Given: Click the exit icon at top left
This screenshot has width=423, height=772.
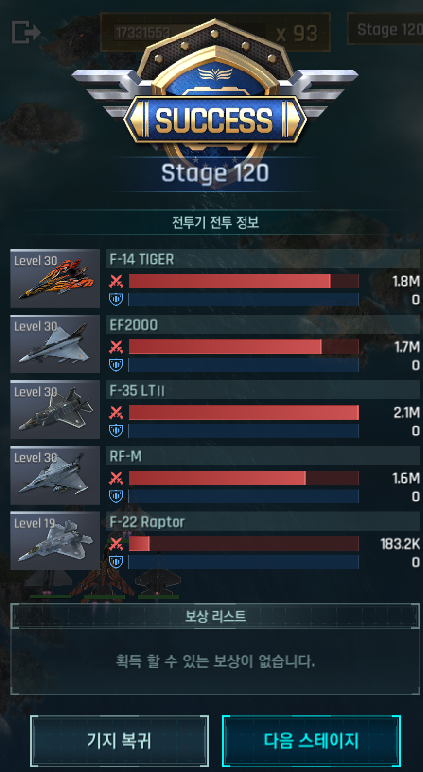Looking at the screenshot, I should click(26, 32).
